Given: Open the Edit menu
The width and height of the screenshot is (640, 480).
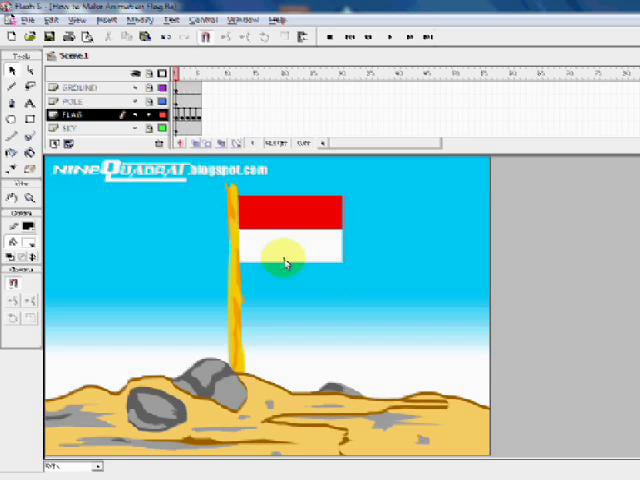Looking at the screenshot, I should tap(51, 20).
